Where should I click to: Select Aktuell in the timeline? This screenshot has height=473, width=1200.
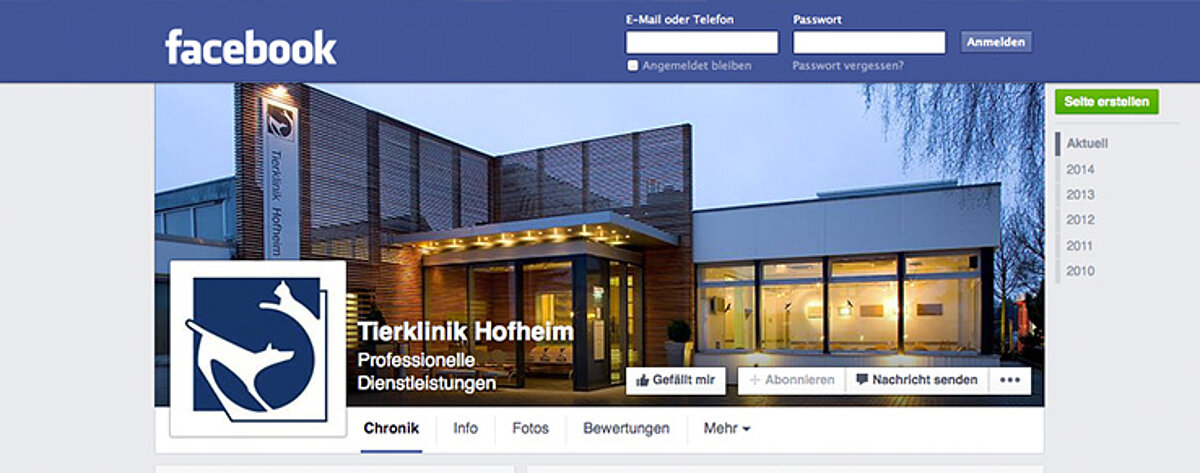tap(1087, 144)
